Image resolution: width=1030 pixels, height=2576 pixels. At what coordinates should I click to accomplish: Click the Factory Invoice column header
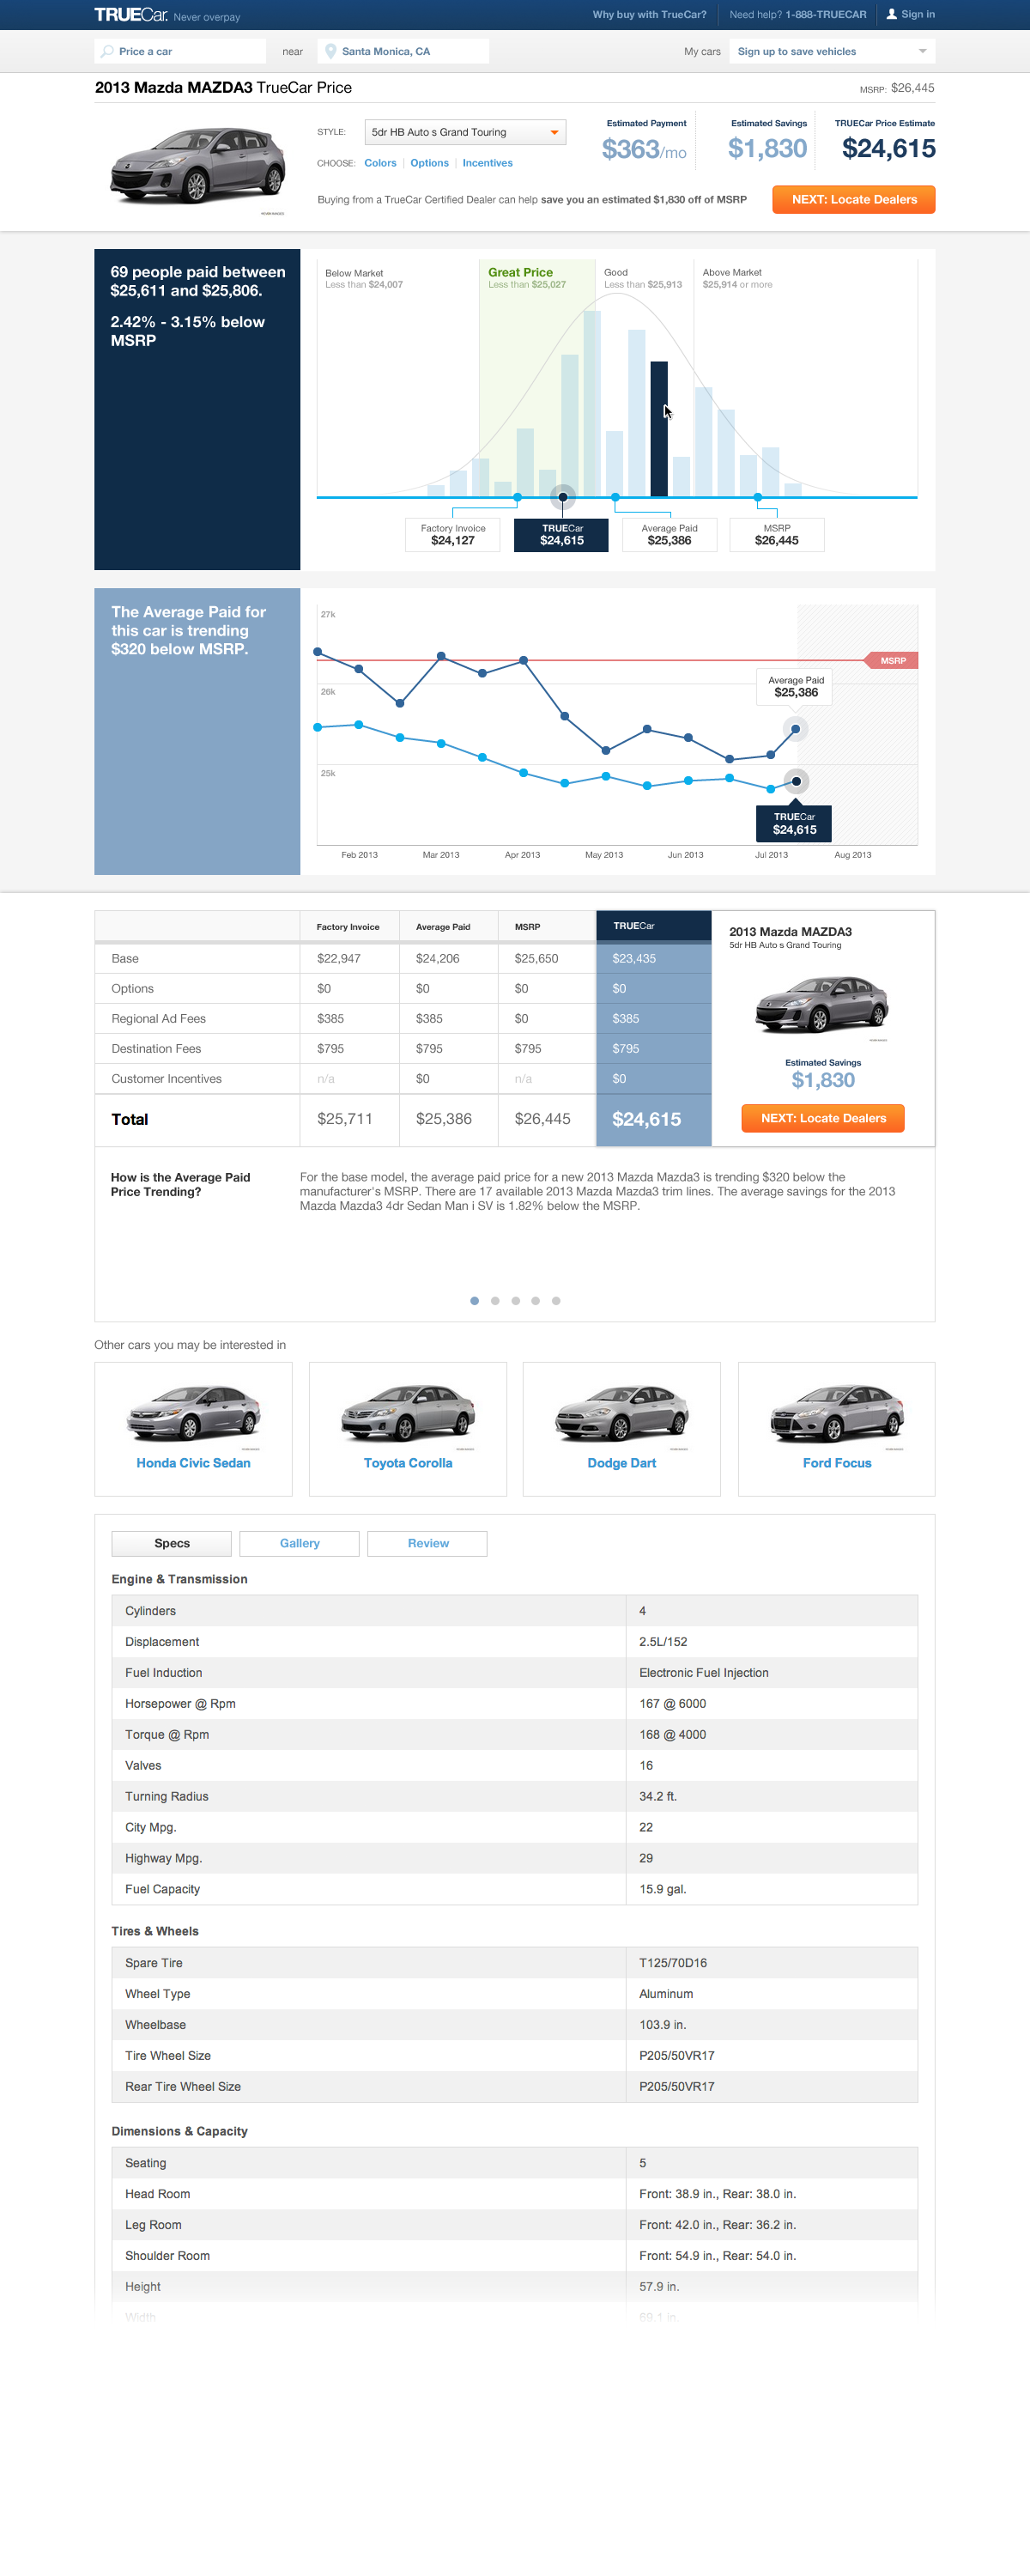pyautogui.click(x=349, y=926)
